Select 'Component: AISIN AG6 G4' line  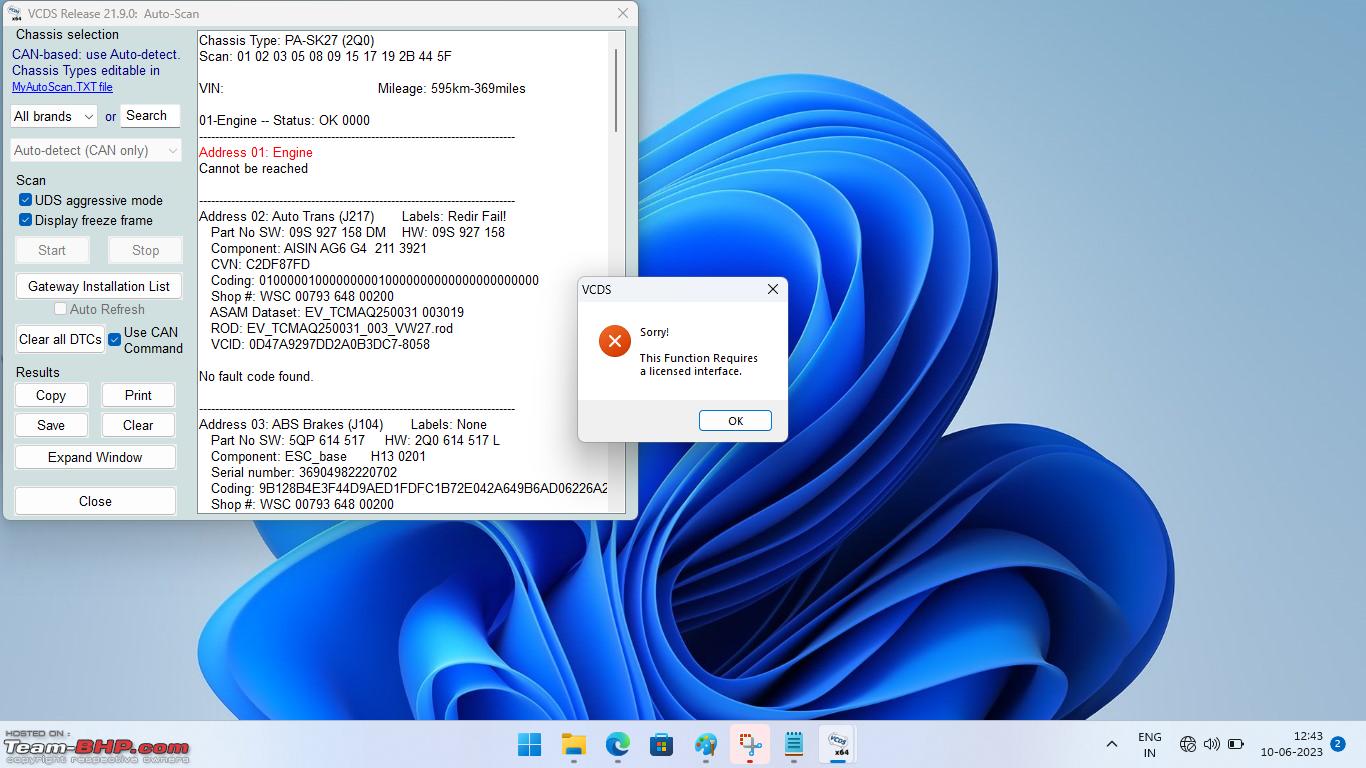pyautogui.click(x=319, y=248)
